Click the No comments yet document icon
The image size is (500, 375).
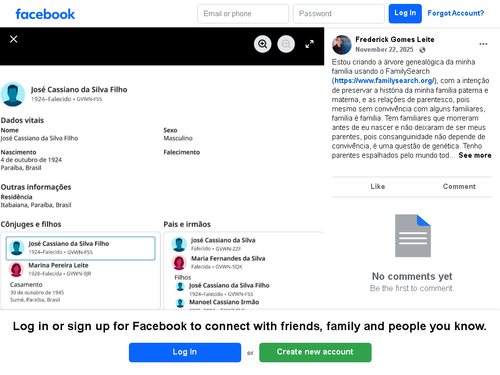[413, 236]
